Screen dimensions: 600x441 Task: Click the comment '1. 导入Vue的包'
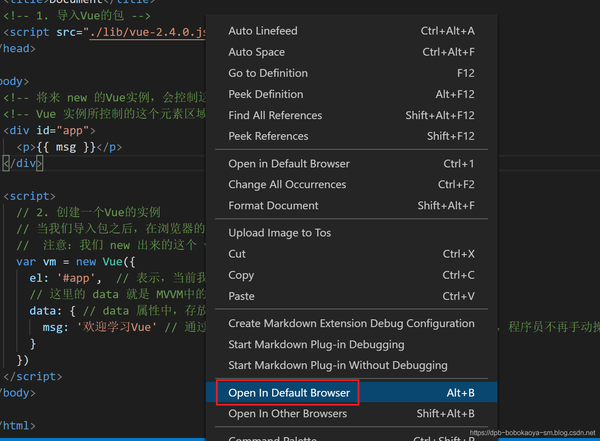(77, 16)
